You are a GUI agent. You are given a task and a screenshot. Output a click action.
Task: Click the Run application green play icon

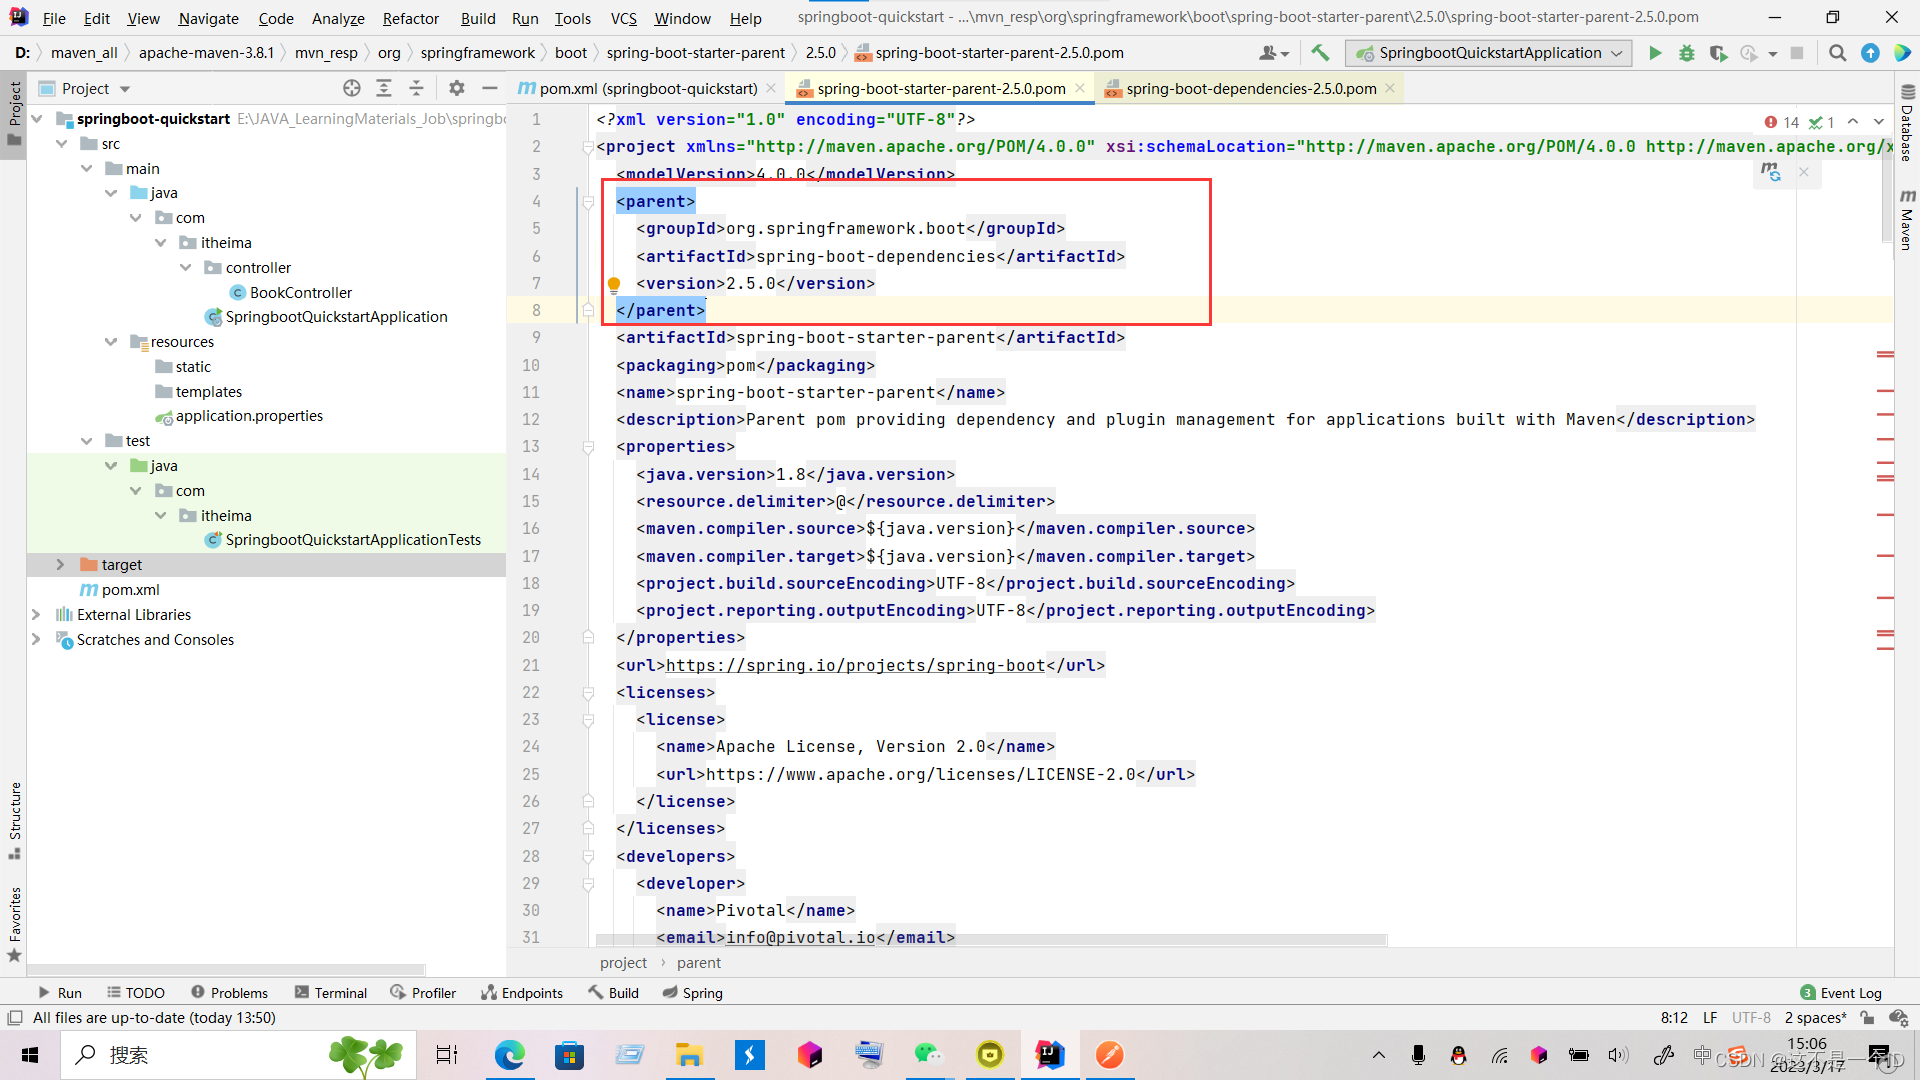coord(1655,53)
